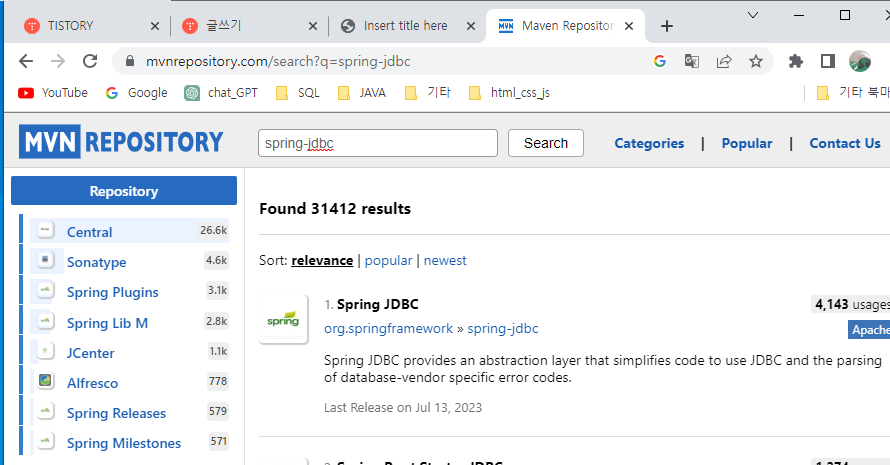Filter by Spring Releases repository
The height and width of the screenshot is (465, 890).
[x=116, y=413]
